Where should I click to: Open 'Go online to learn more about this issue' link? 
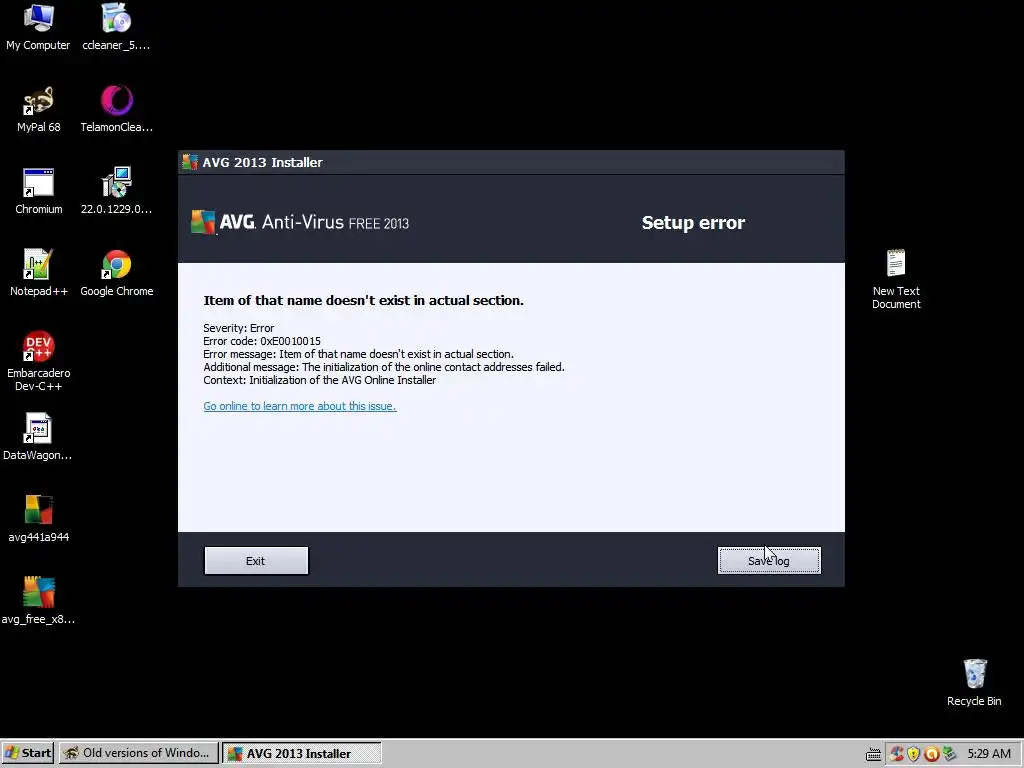click(x=300, y=406)
